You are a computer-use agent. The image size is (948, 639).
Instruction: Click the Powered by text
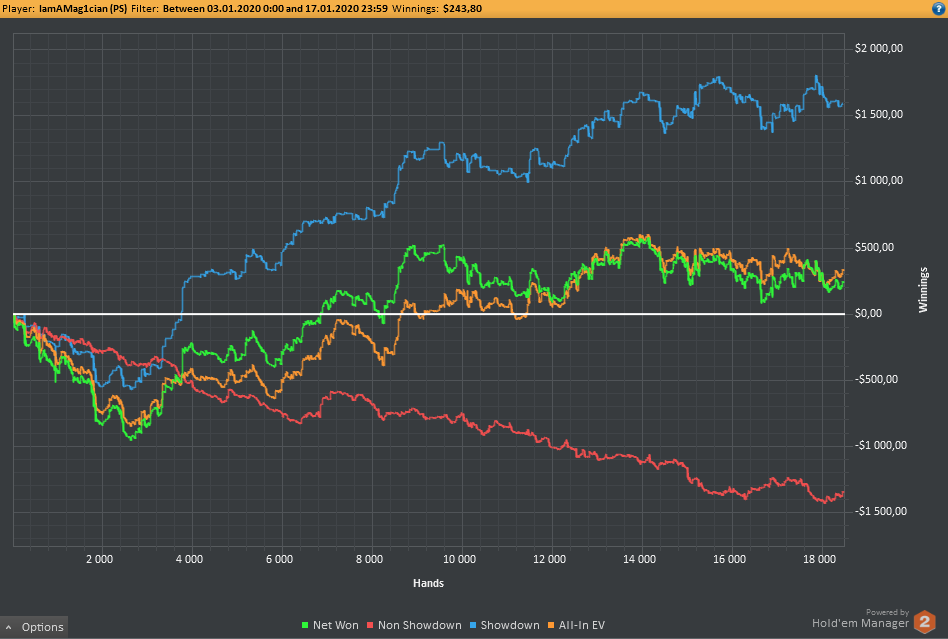(x=888, y=612)
